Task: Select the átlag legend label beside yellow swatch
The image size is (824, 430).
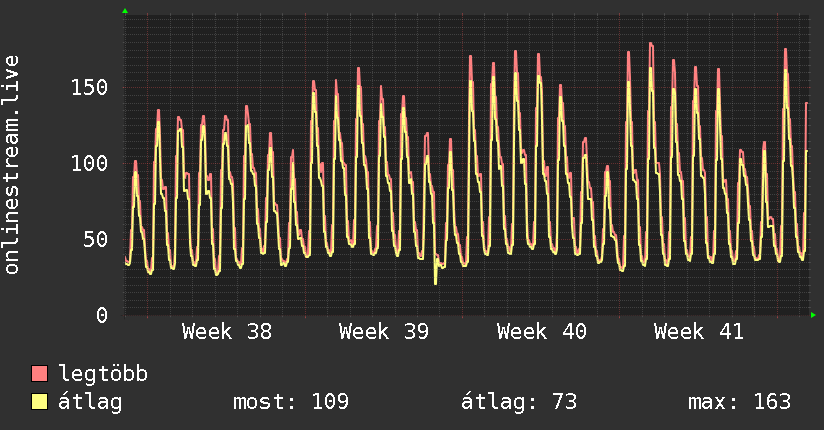Action: [90, 402]
